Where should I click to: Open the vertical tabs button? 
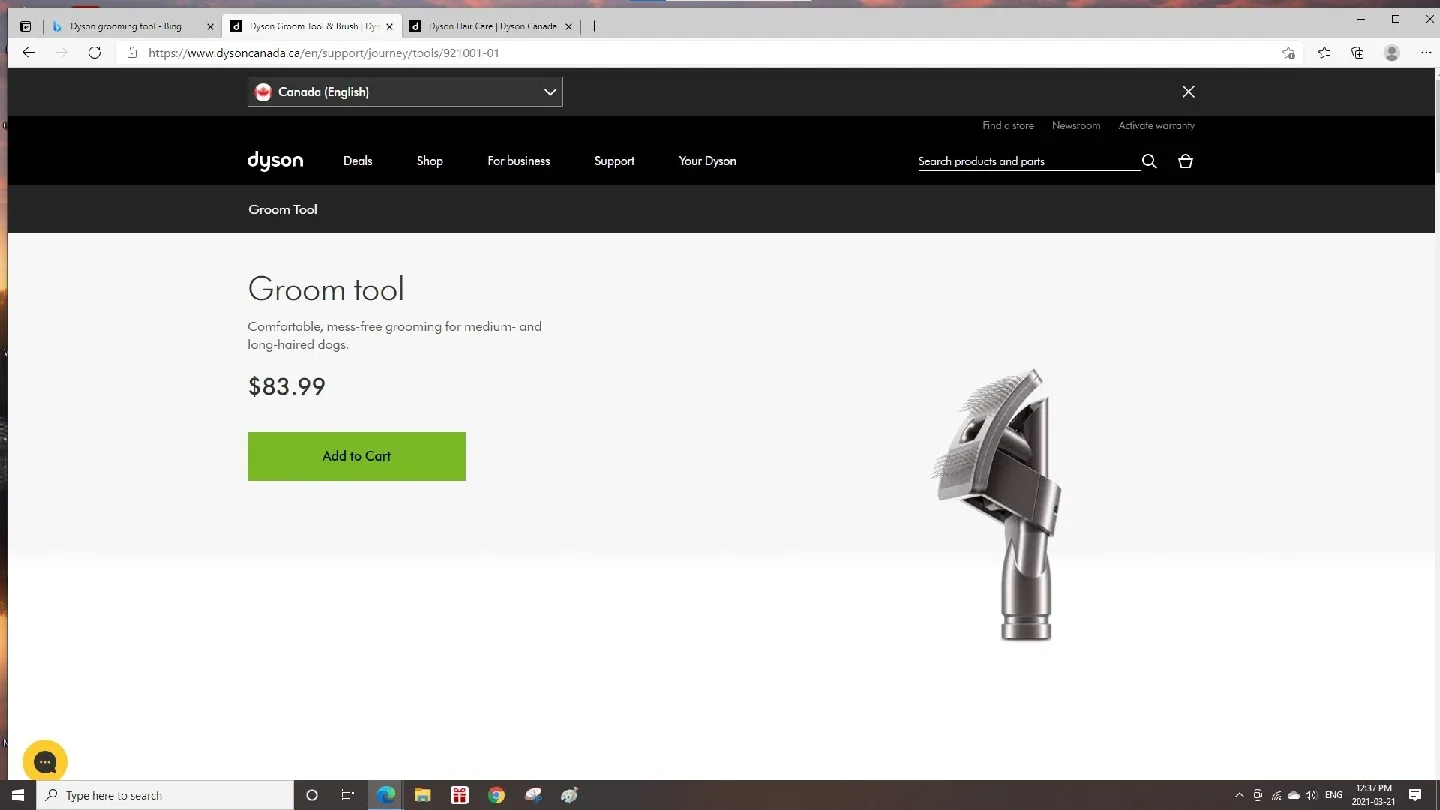click(x=25, y=26)
